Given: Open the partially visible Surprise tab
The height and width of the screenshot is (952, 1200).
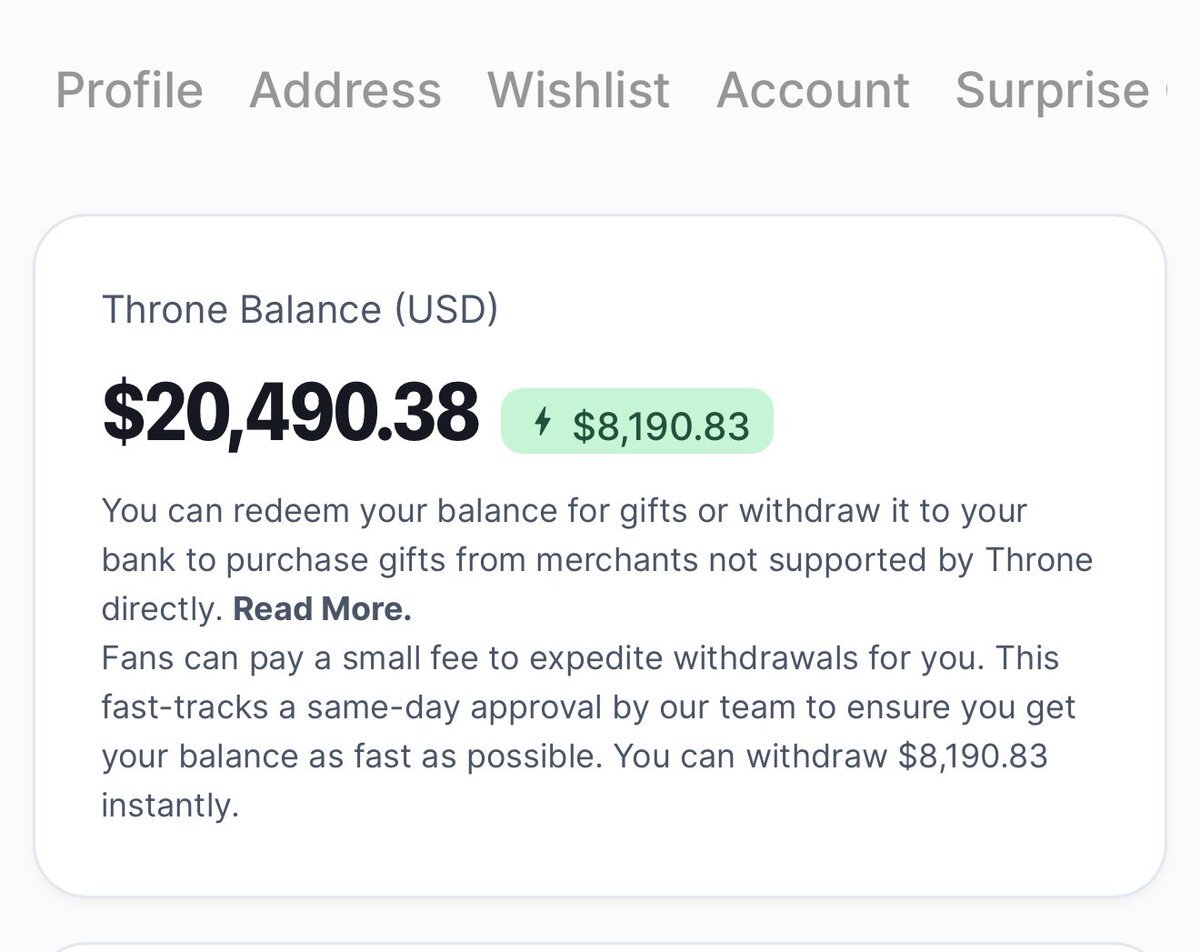Looking at the screenshot, I should (x=1052, y=90).
